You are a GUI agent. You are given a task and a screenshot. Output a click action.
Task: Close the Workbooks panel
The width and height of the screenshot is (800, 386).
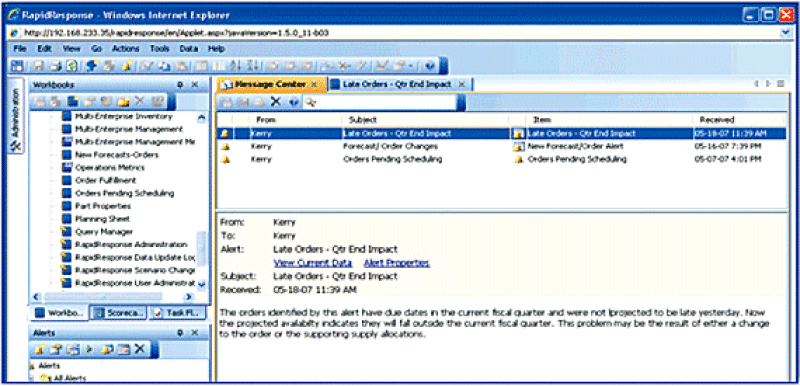click(194, 85)
